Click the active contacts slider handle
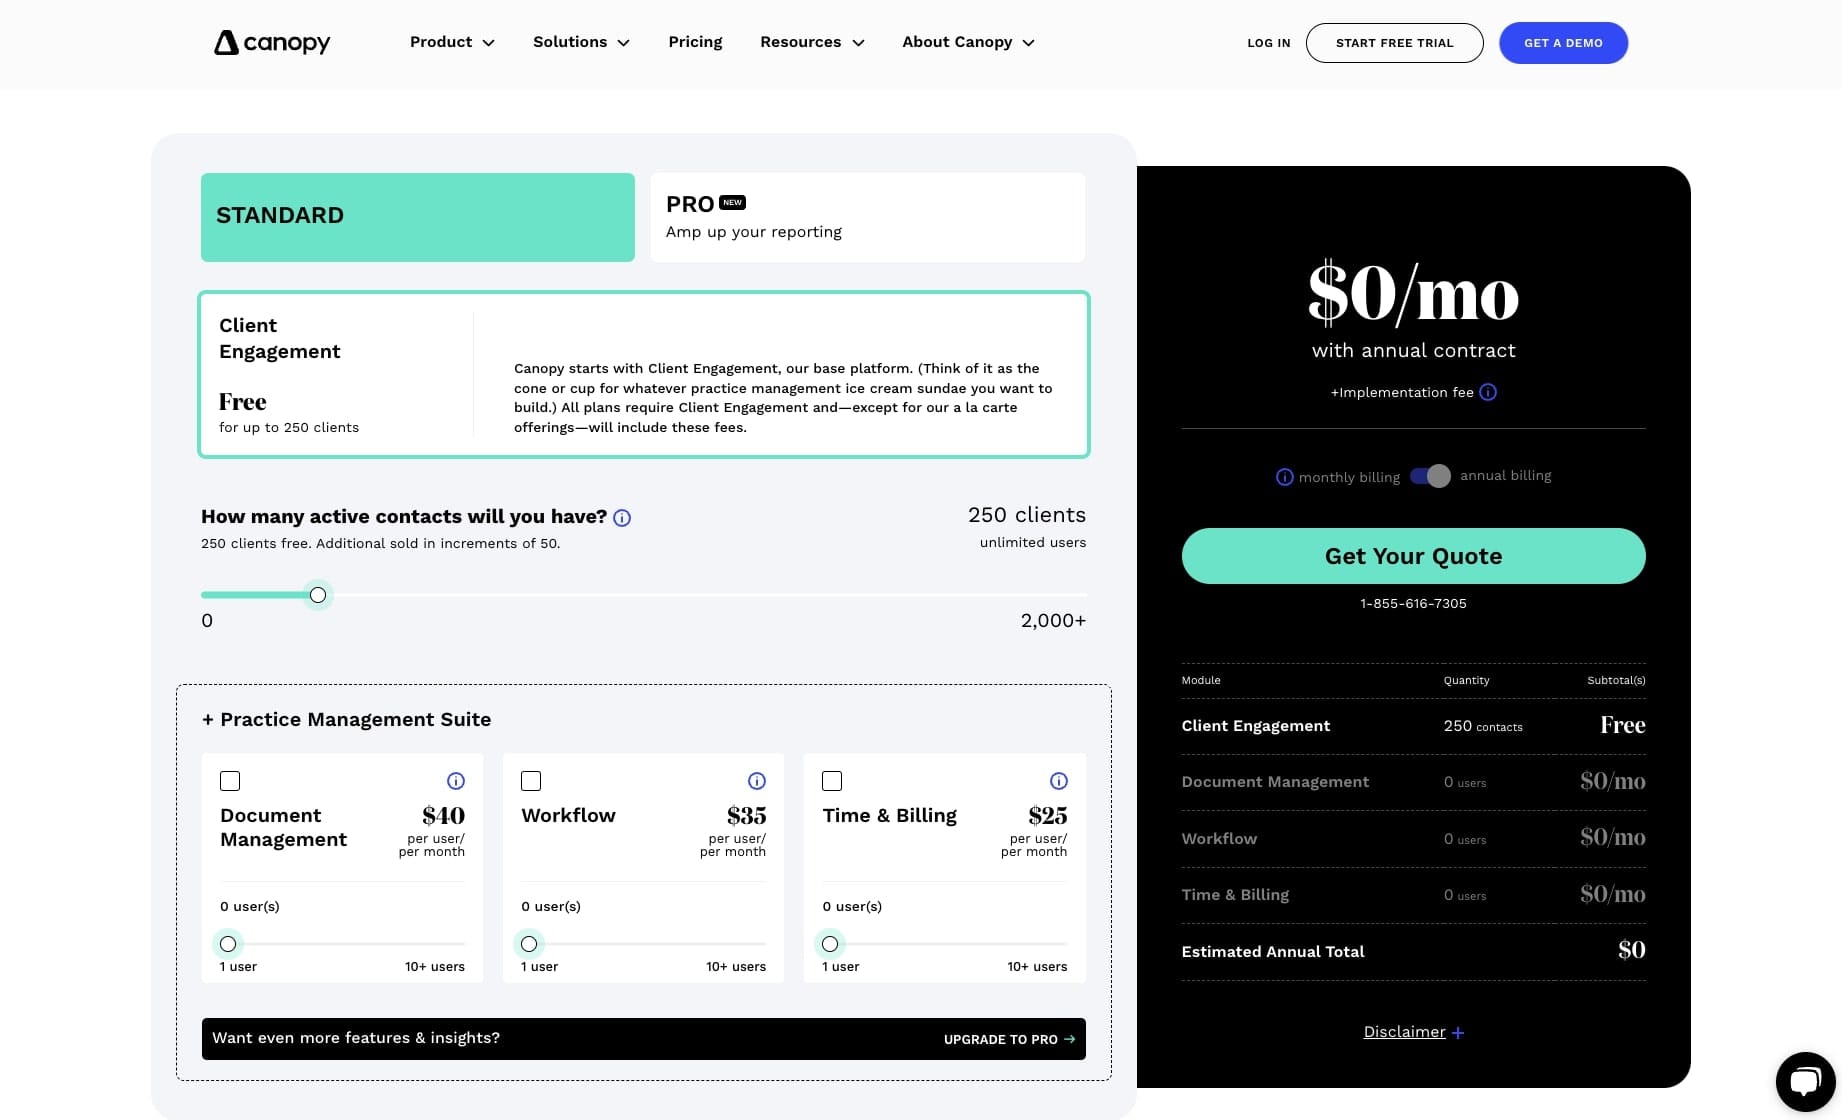Screen dimensions: 1842x1120 [x=318, y=595]
